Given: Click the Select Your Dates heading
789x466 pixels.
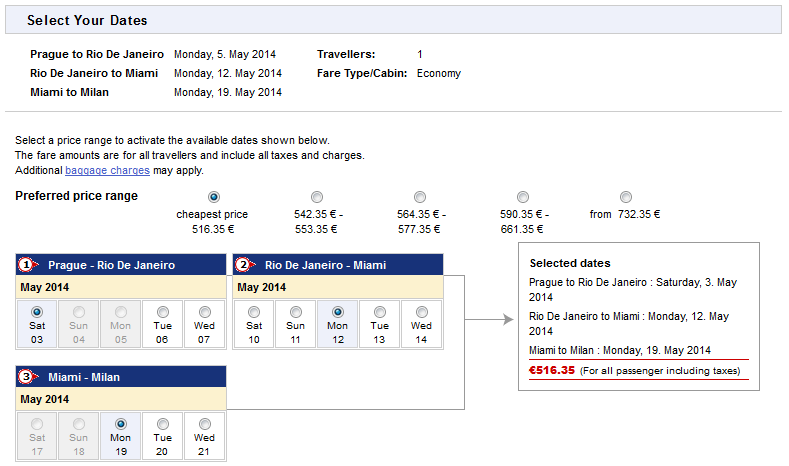Looking at the screenshot, I should pos(87,20).
